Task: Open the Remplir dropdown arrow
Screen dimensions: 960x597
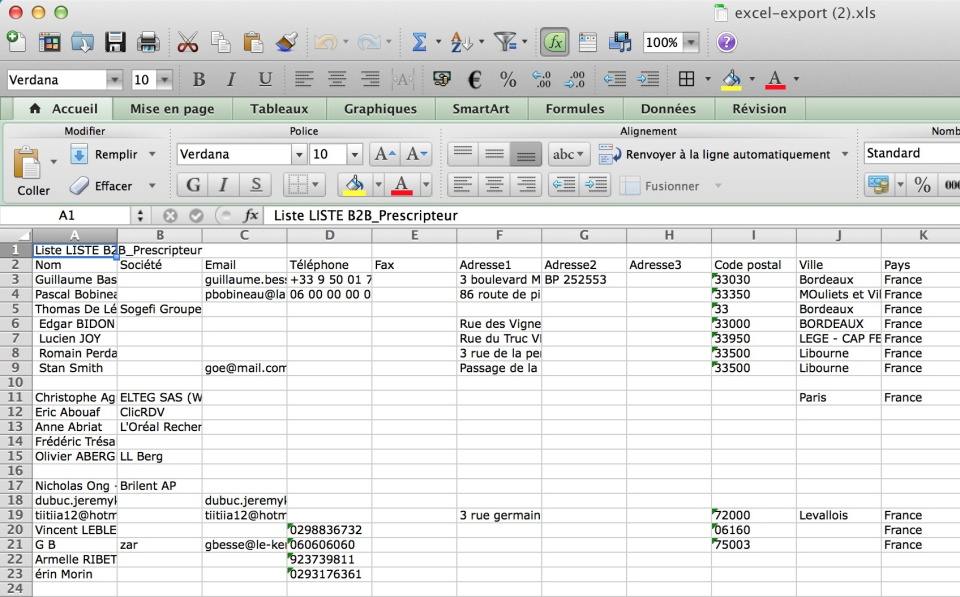Action: 152,154
